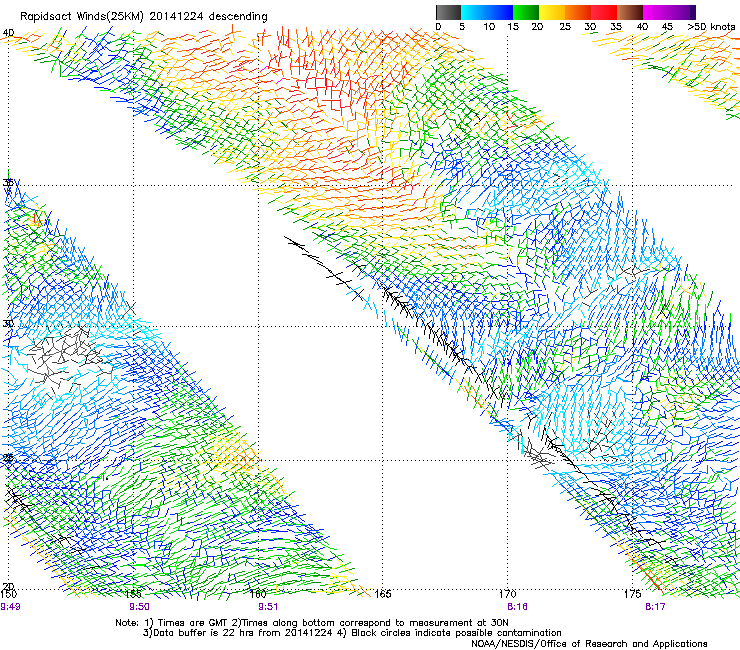This screenshot has width=740, height=650.
Task: Click the latitude label 40
Action: coord(8,33)
